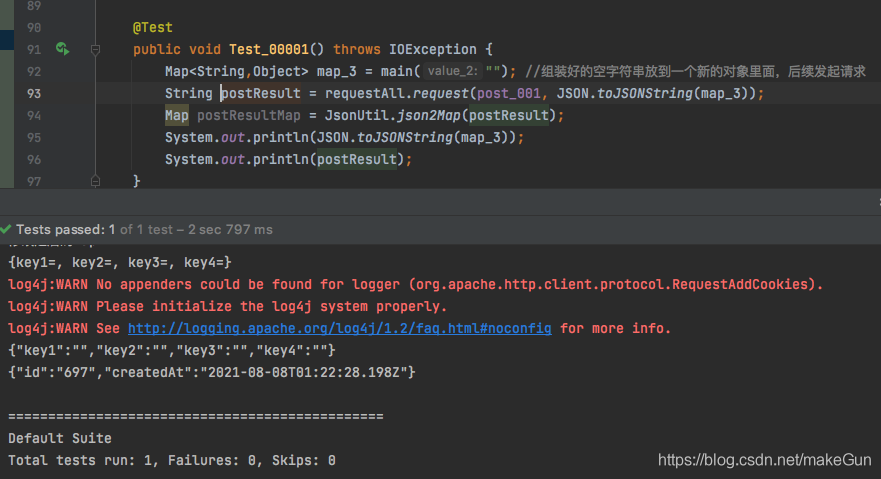Select line number 93 in the gutter
881x479 pixels.
pos(34,93)
